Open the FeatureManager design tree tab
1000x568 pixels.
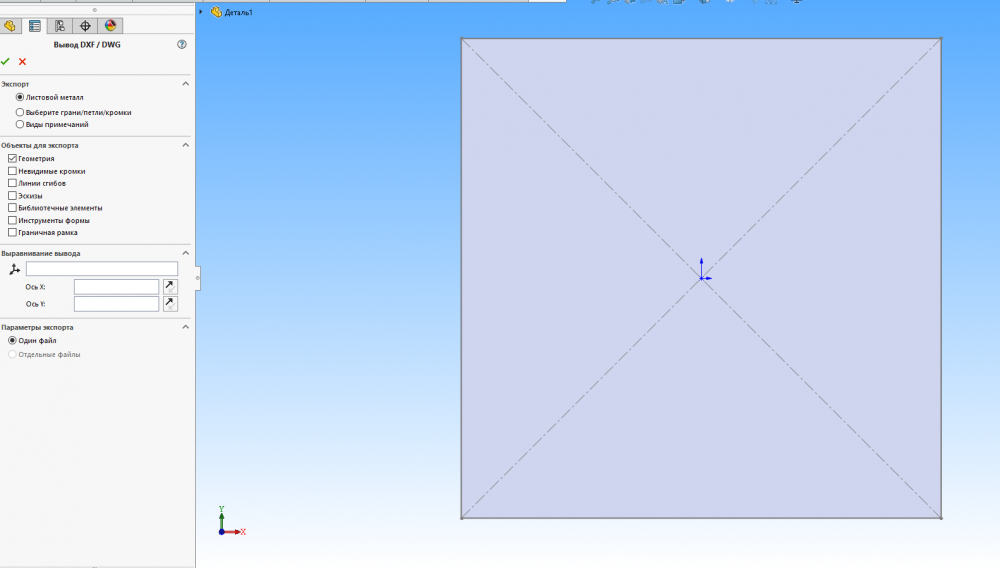pos(11,26)
